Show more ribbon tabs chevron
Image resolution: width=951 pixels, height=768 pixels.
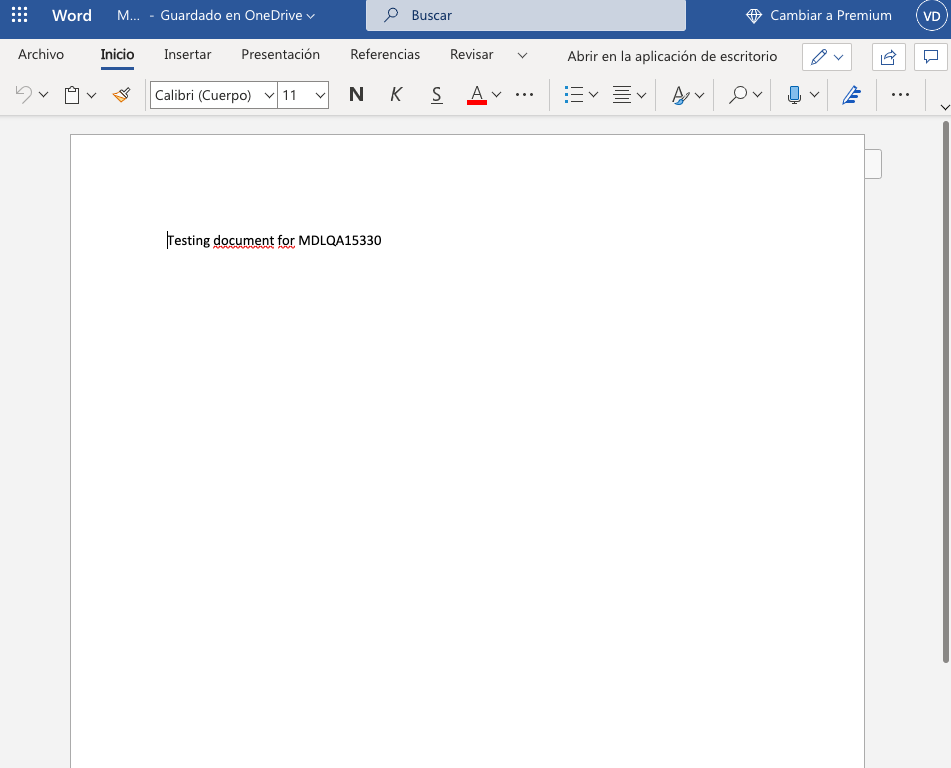pyautogui.click(x=522, y=56)
